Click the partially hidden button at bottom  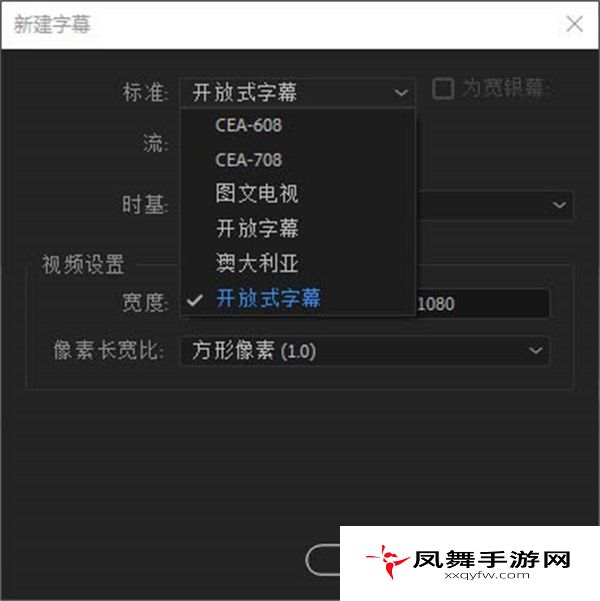(323, 560)
